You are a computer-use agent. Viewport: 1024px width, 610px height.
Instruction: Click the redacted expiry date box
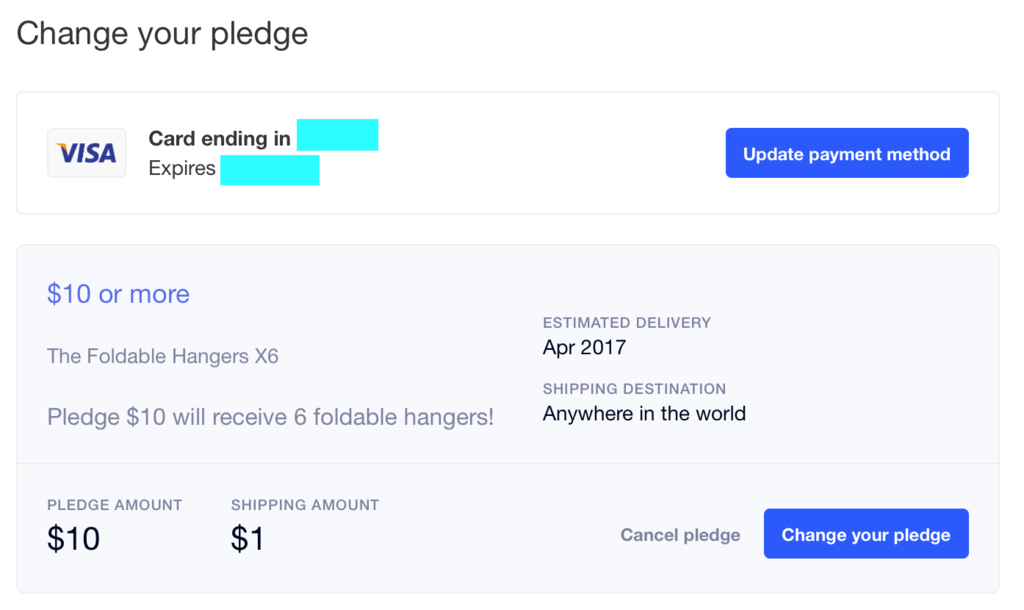click(269, 170)
